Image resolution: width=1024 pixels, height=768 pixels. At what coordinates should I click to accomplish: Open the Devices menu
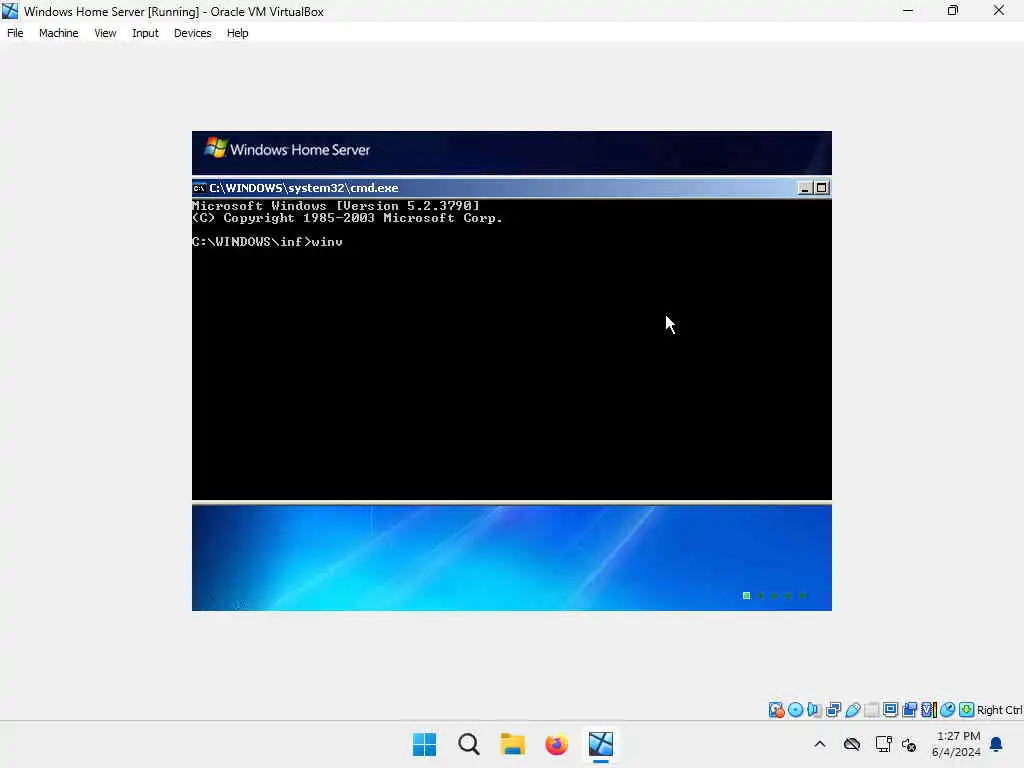coord(193,33)
